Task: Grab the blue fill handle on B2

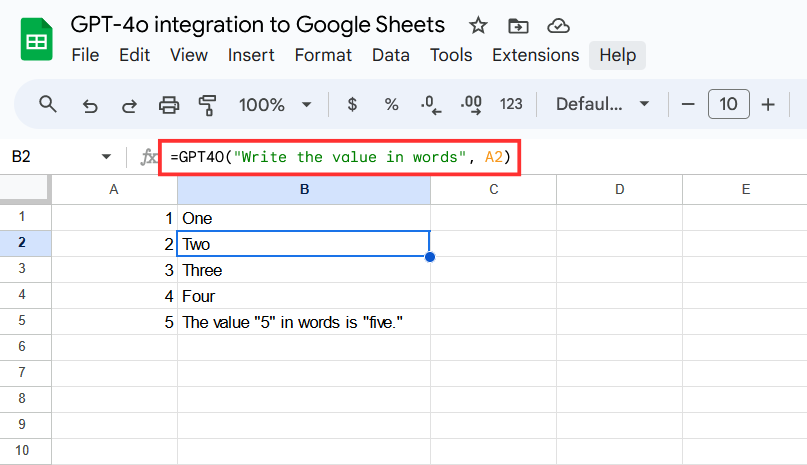Action: [x=430, y=256]
